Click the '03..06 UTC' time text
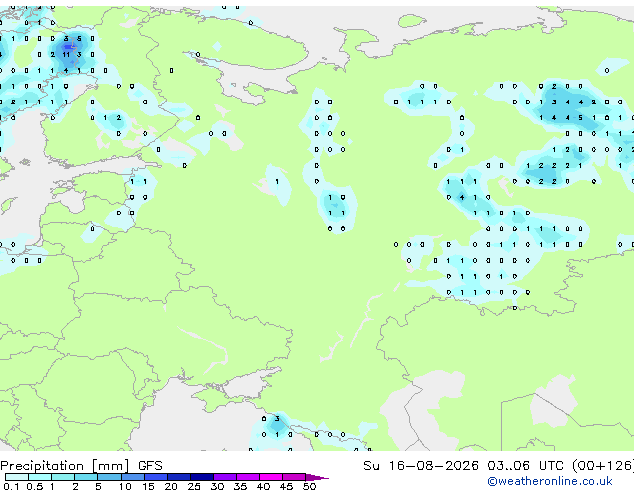This screenshot has width=634, height=490. coord(525,465)
